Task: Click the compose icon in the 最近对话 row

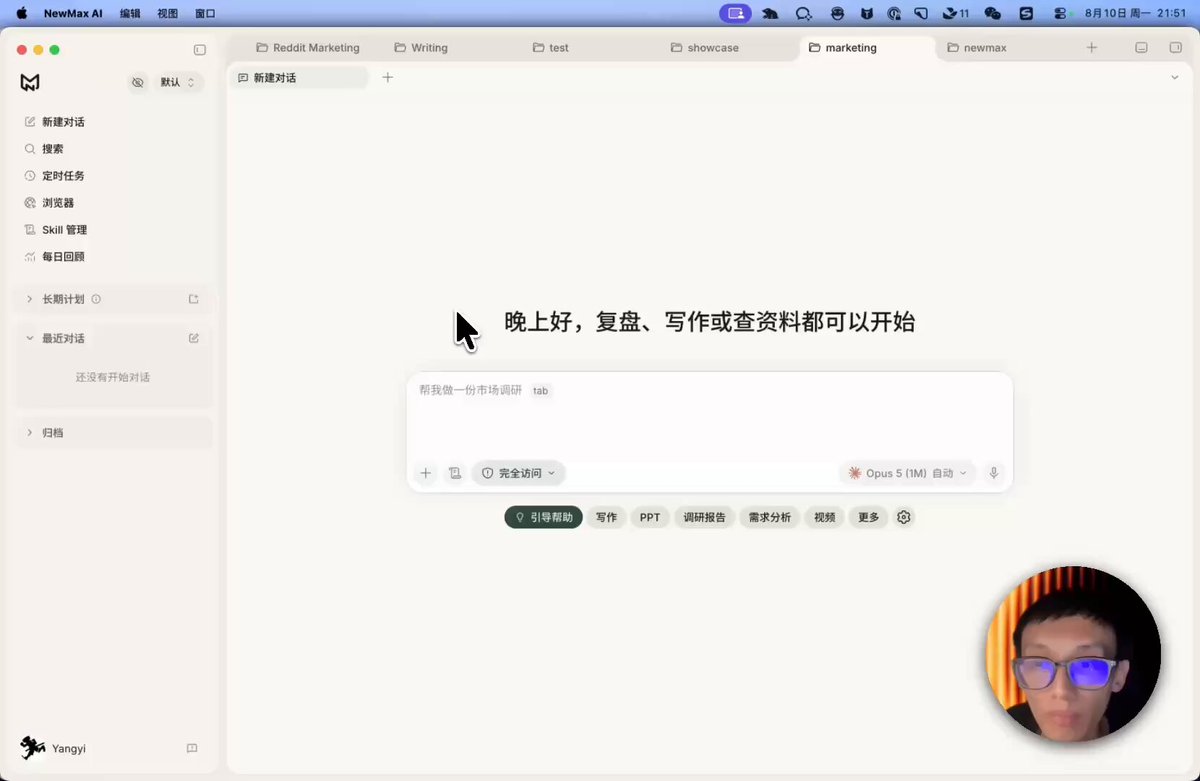Action: click(194, 338)
